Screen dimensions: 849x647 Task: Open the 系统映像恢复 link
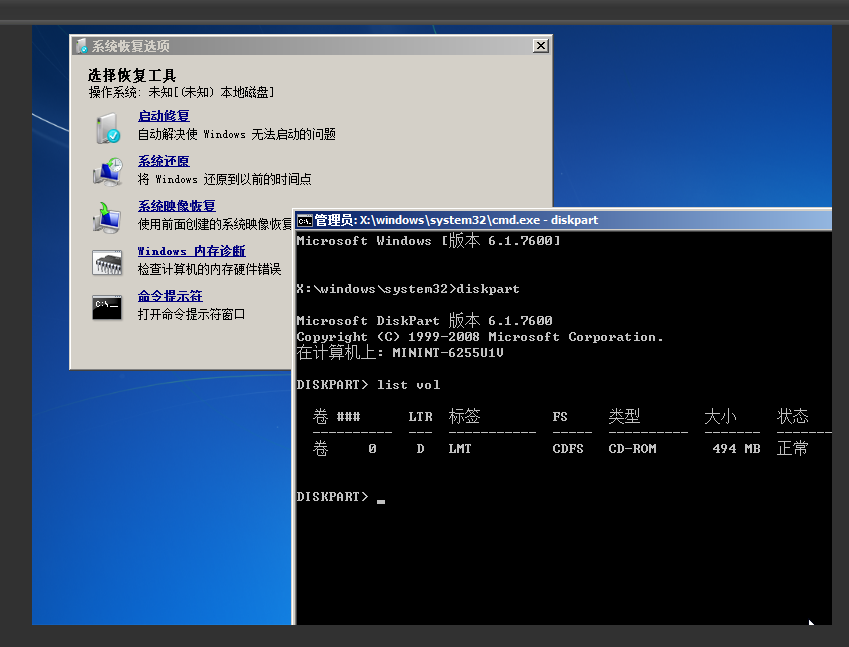[x=177, y=206]
